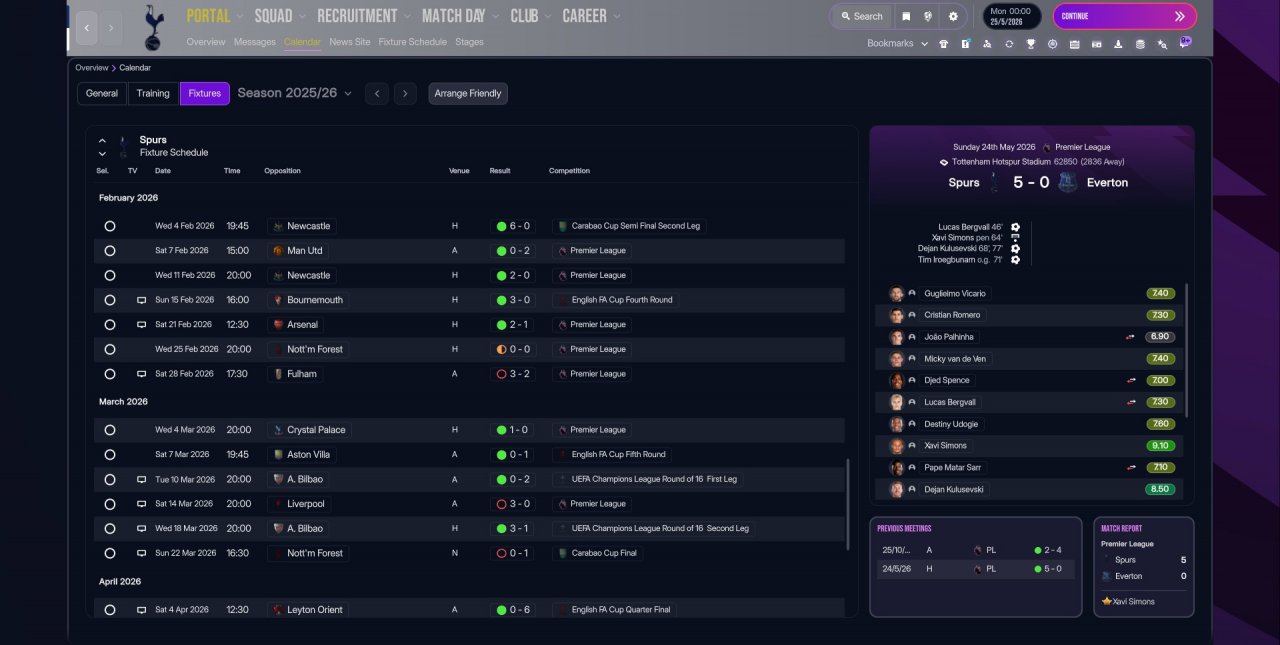Select the Aston Villa fixture radio button
This screenshot has height=645, width=1280.
click(x=110, y=455)
